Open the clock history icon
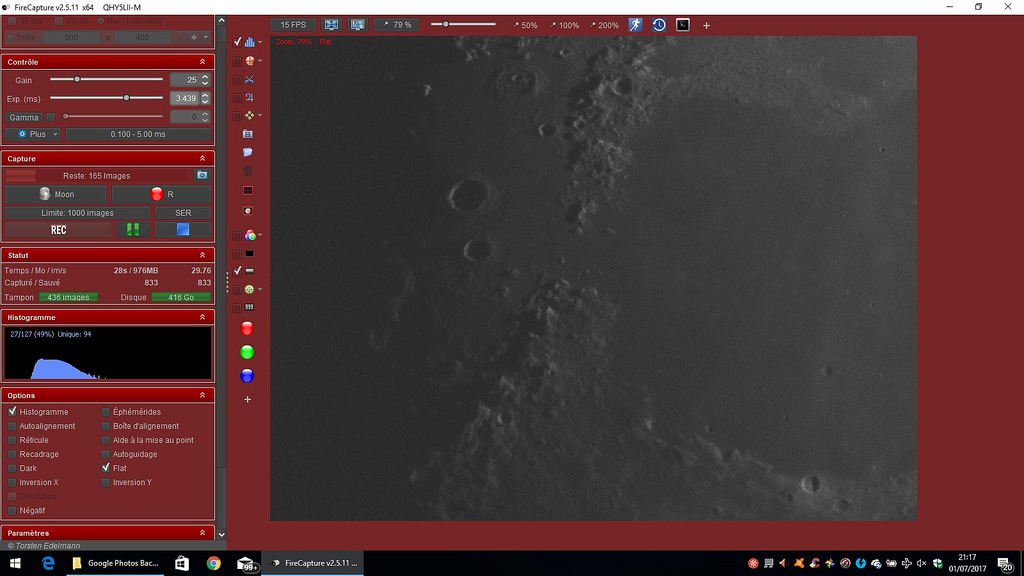This screenshot has width=1024, height=576. coord(659,25)
